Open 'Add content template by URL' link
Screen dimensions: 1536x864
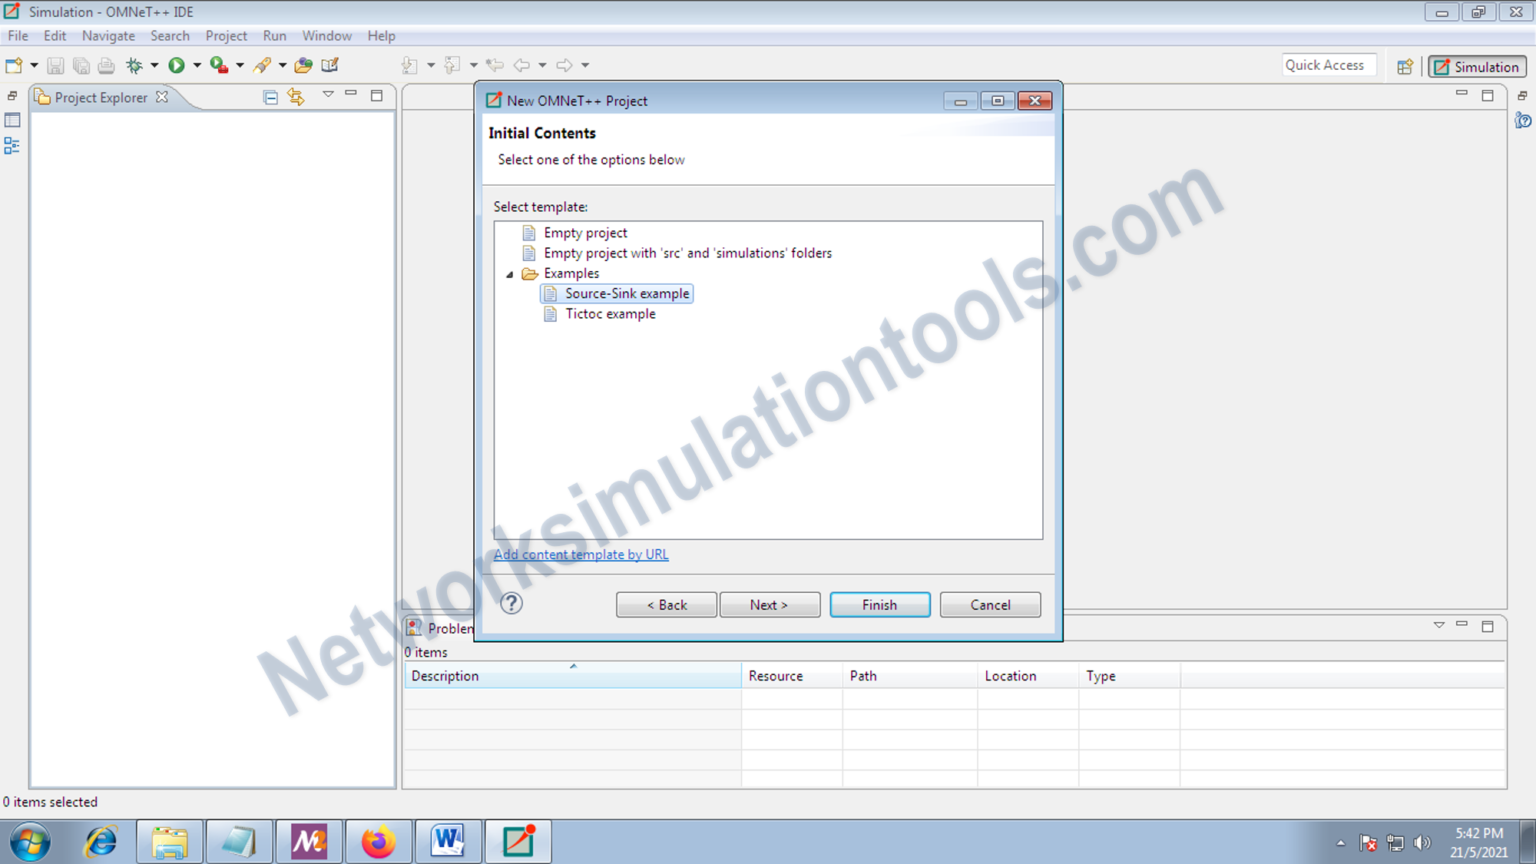(x=580, y=554)
